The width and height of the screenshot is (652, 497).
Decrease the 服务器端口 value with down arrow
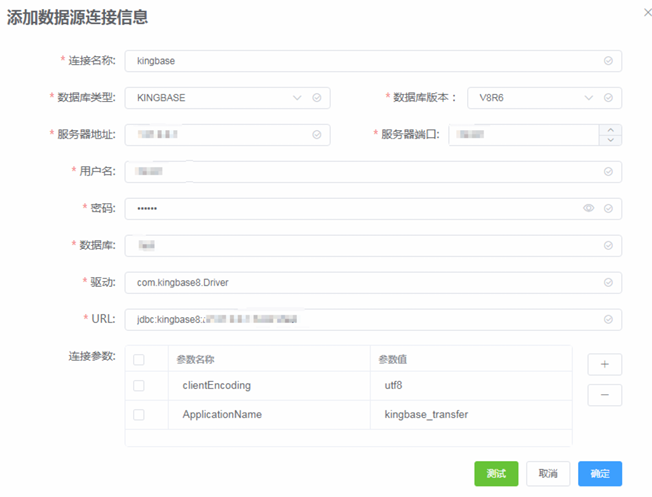(610, 140)
